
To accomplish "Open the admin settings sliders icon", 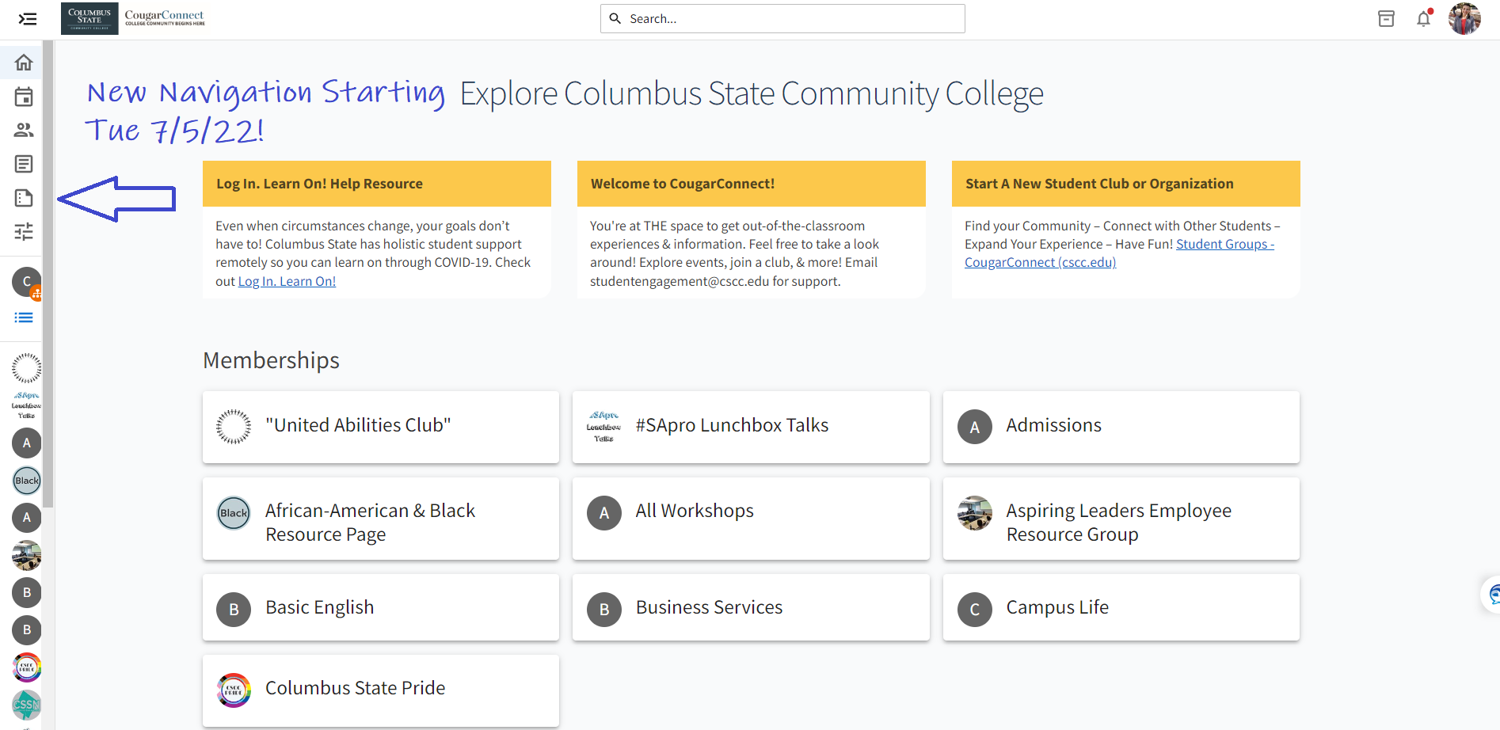I will click(24, 232).
